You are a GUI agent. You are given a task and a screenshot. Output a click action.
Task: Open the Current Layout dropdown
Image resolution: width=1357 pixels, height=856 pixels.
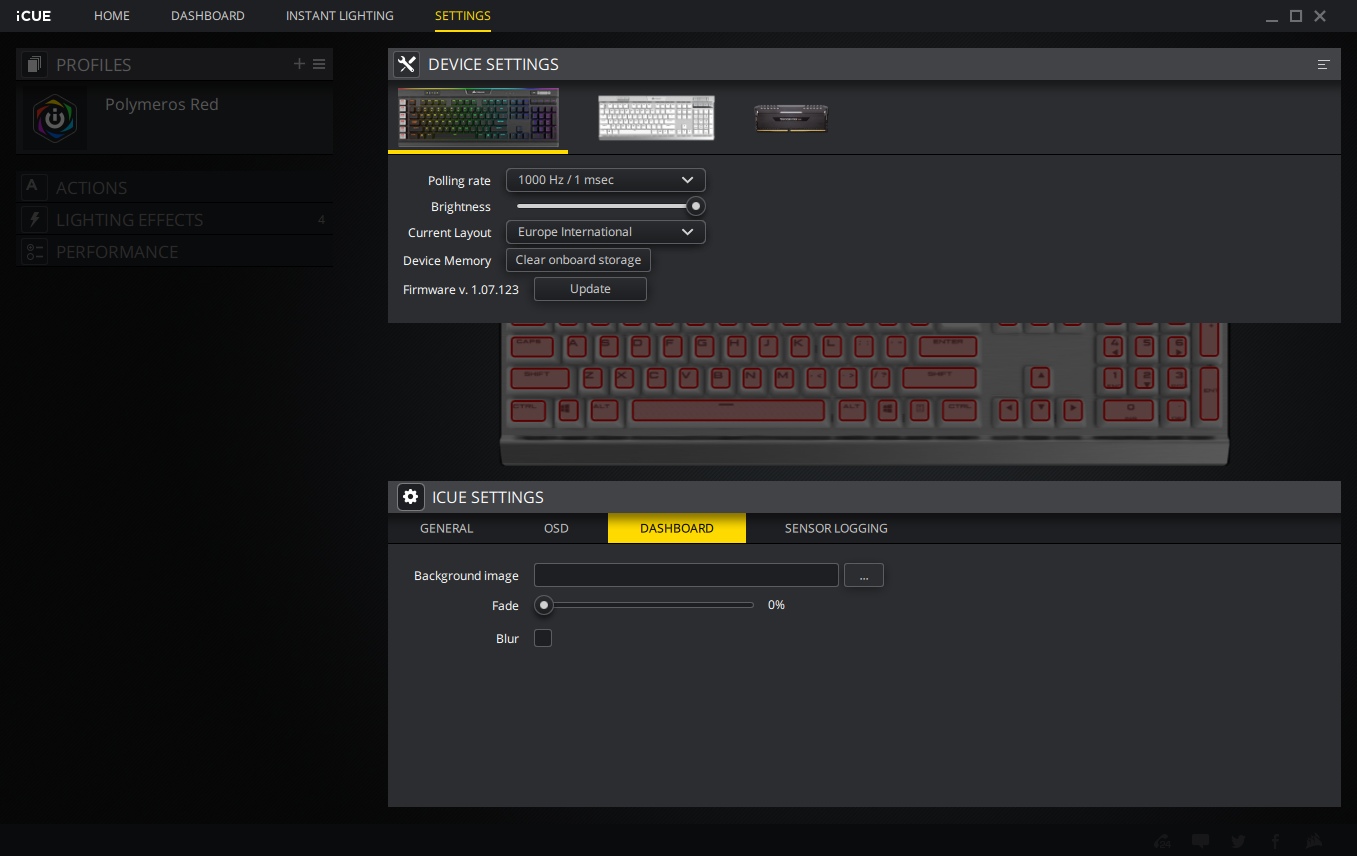point(606,232)
